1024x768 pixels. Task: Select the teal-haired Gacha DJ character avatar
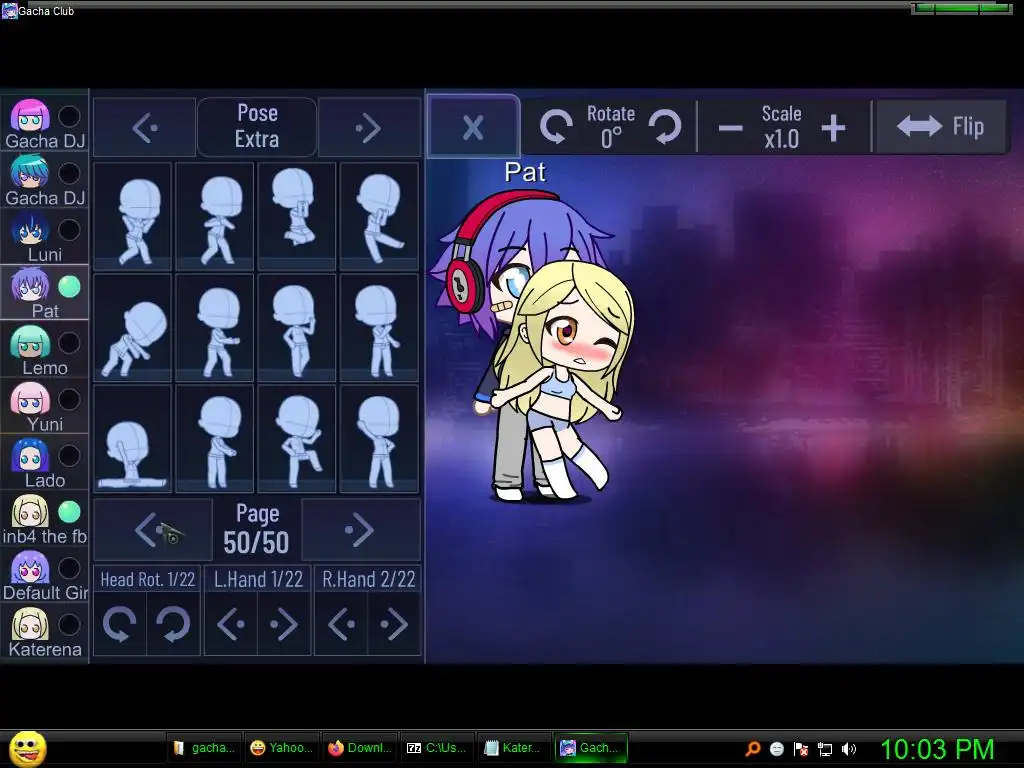(x=30, y=173)
